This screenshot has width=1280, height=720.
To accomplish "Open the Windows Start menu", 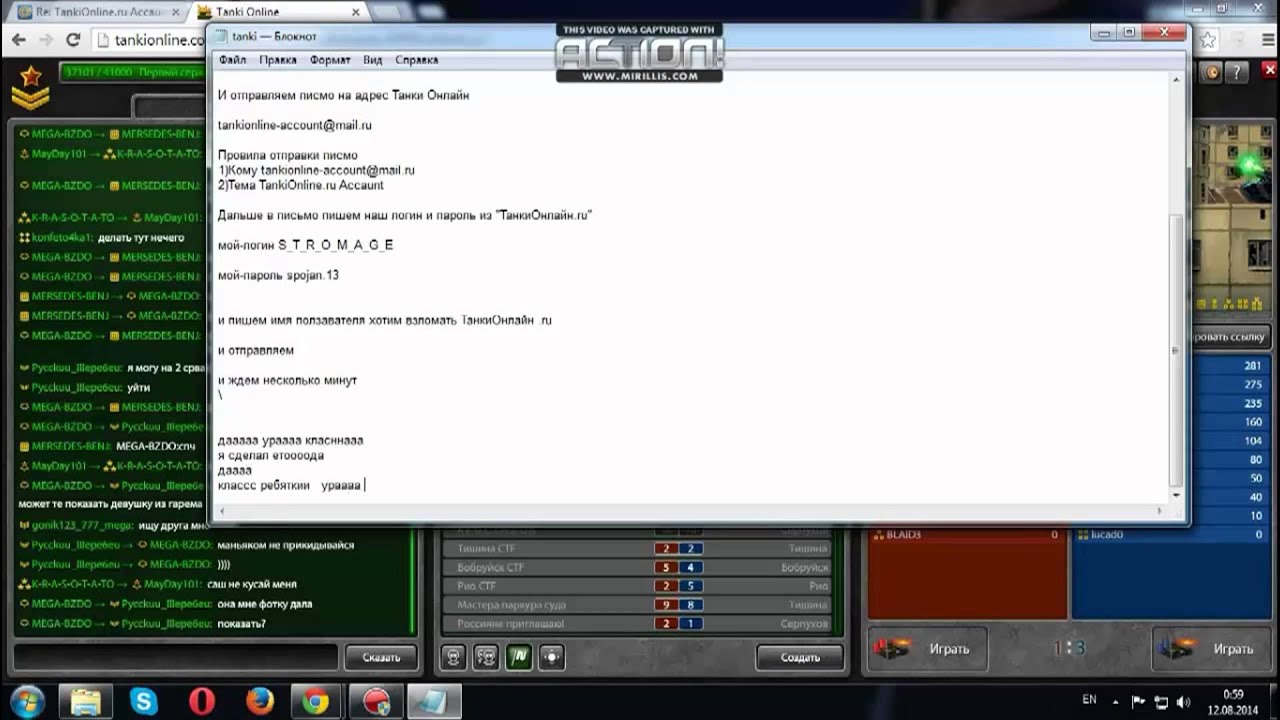I will point(26,701).
